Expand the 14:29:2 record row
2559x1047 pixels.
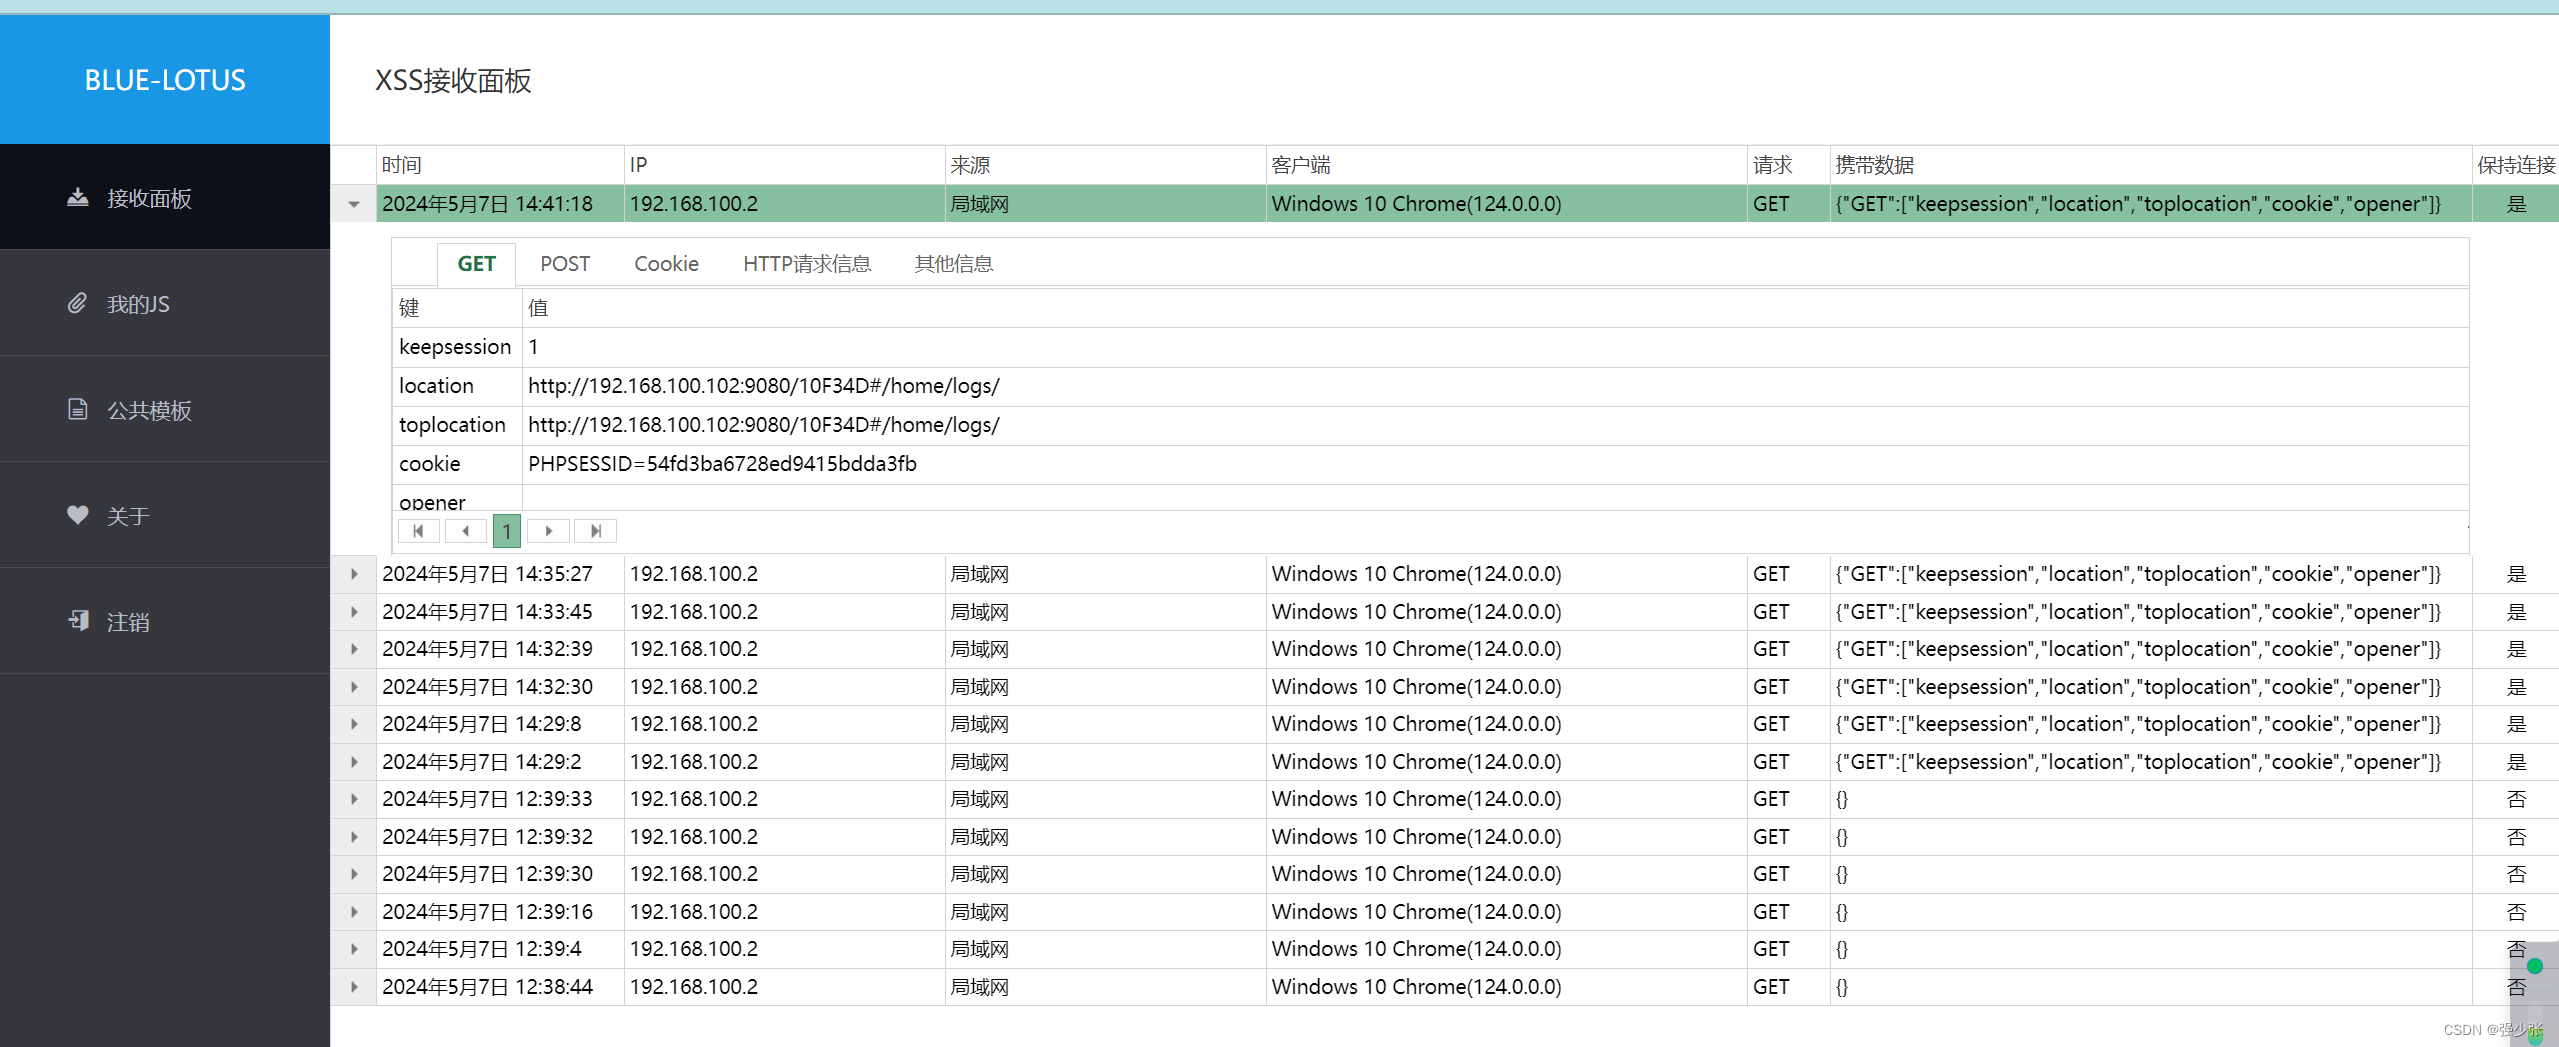354,762
